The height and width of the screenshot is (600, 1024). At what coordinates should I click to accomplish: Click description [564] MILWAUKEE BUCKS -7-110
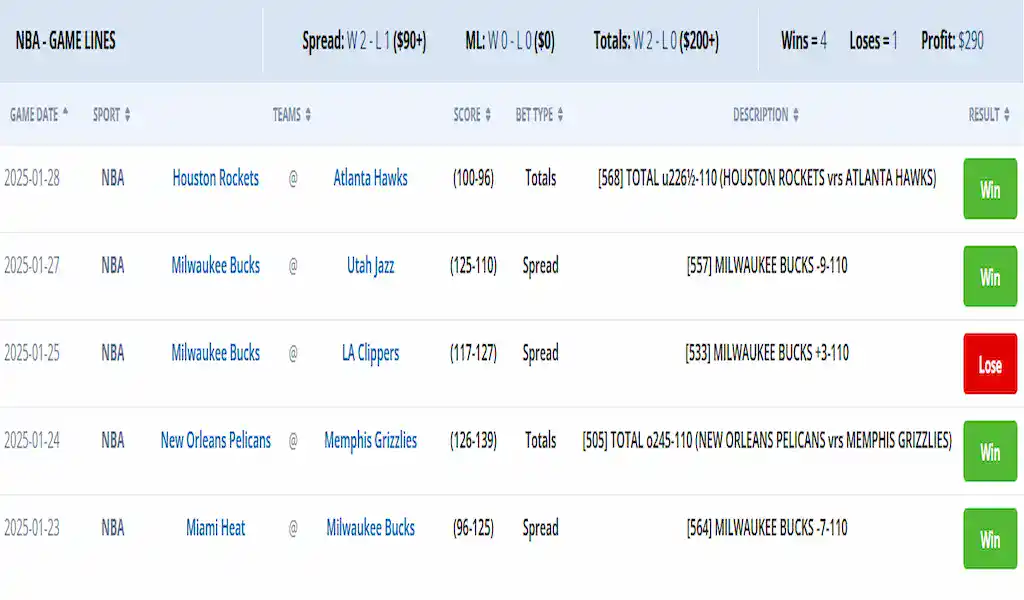tap(767, 528)
